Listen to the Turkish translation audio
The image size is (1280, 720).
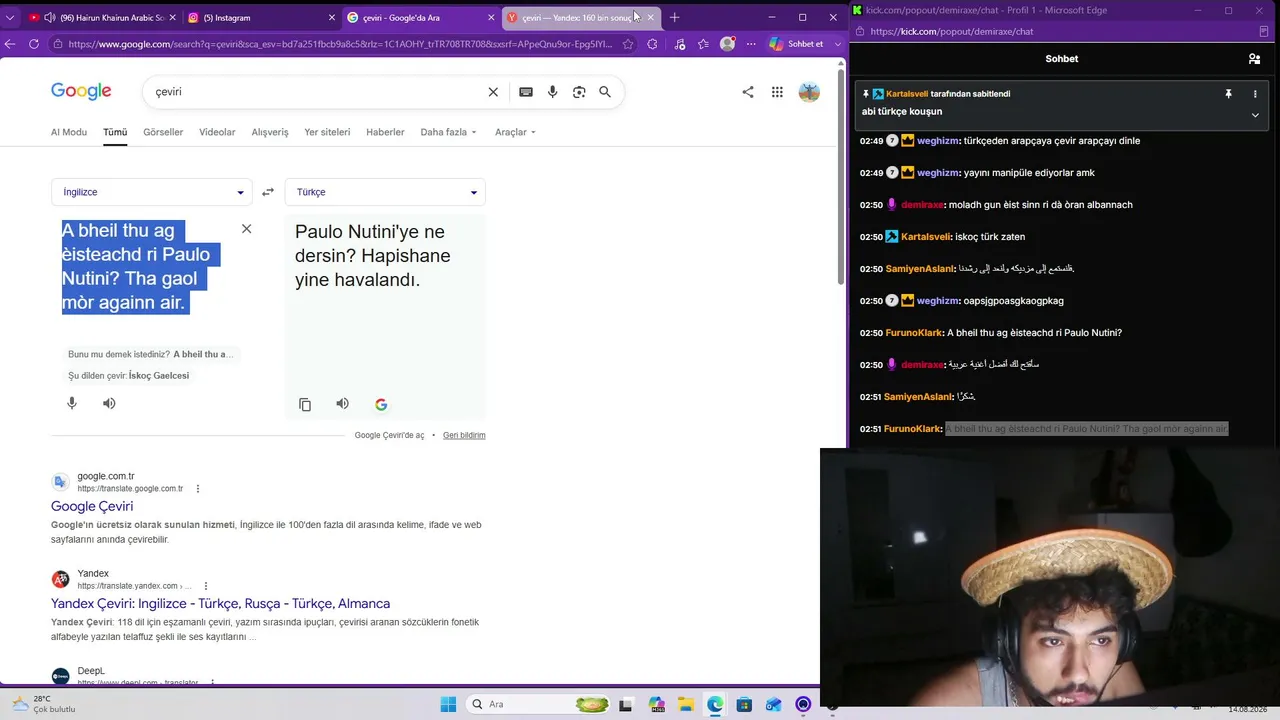point(342,404)
